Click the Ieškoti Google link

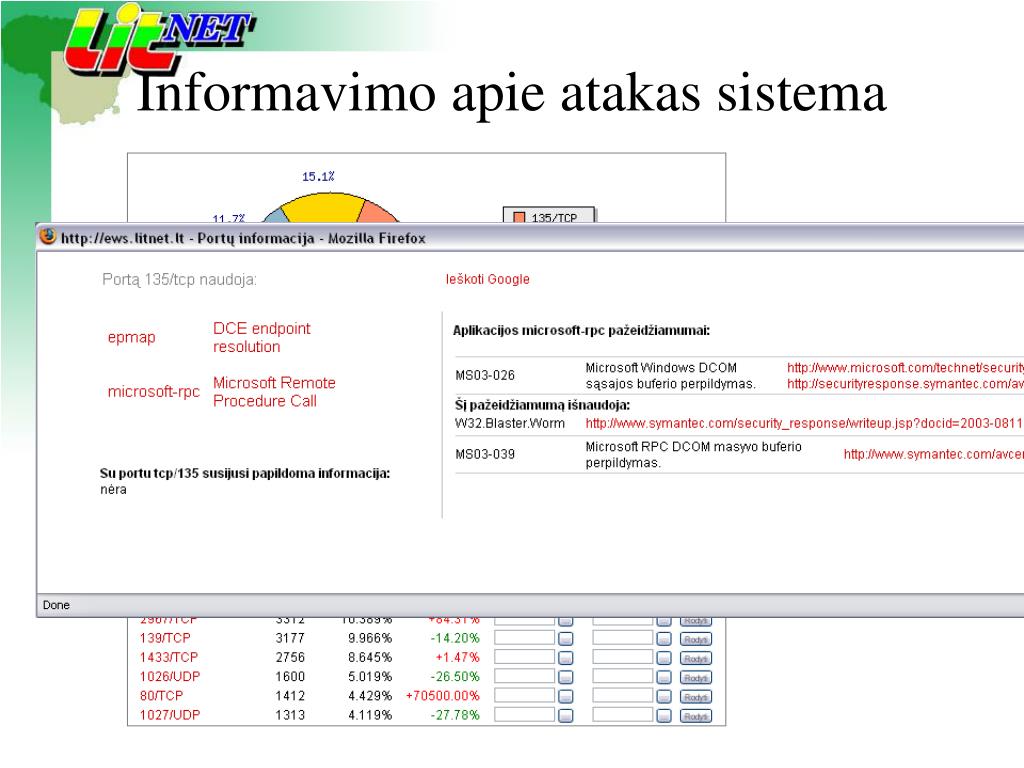click(x=487, y=280)
